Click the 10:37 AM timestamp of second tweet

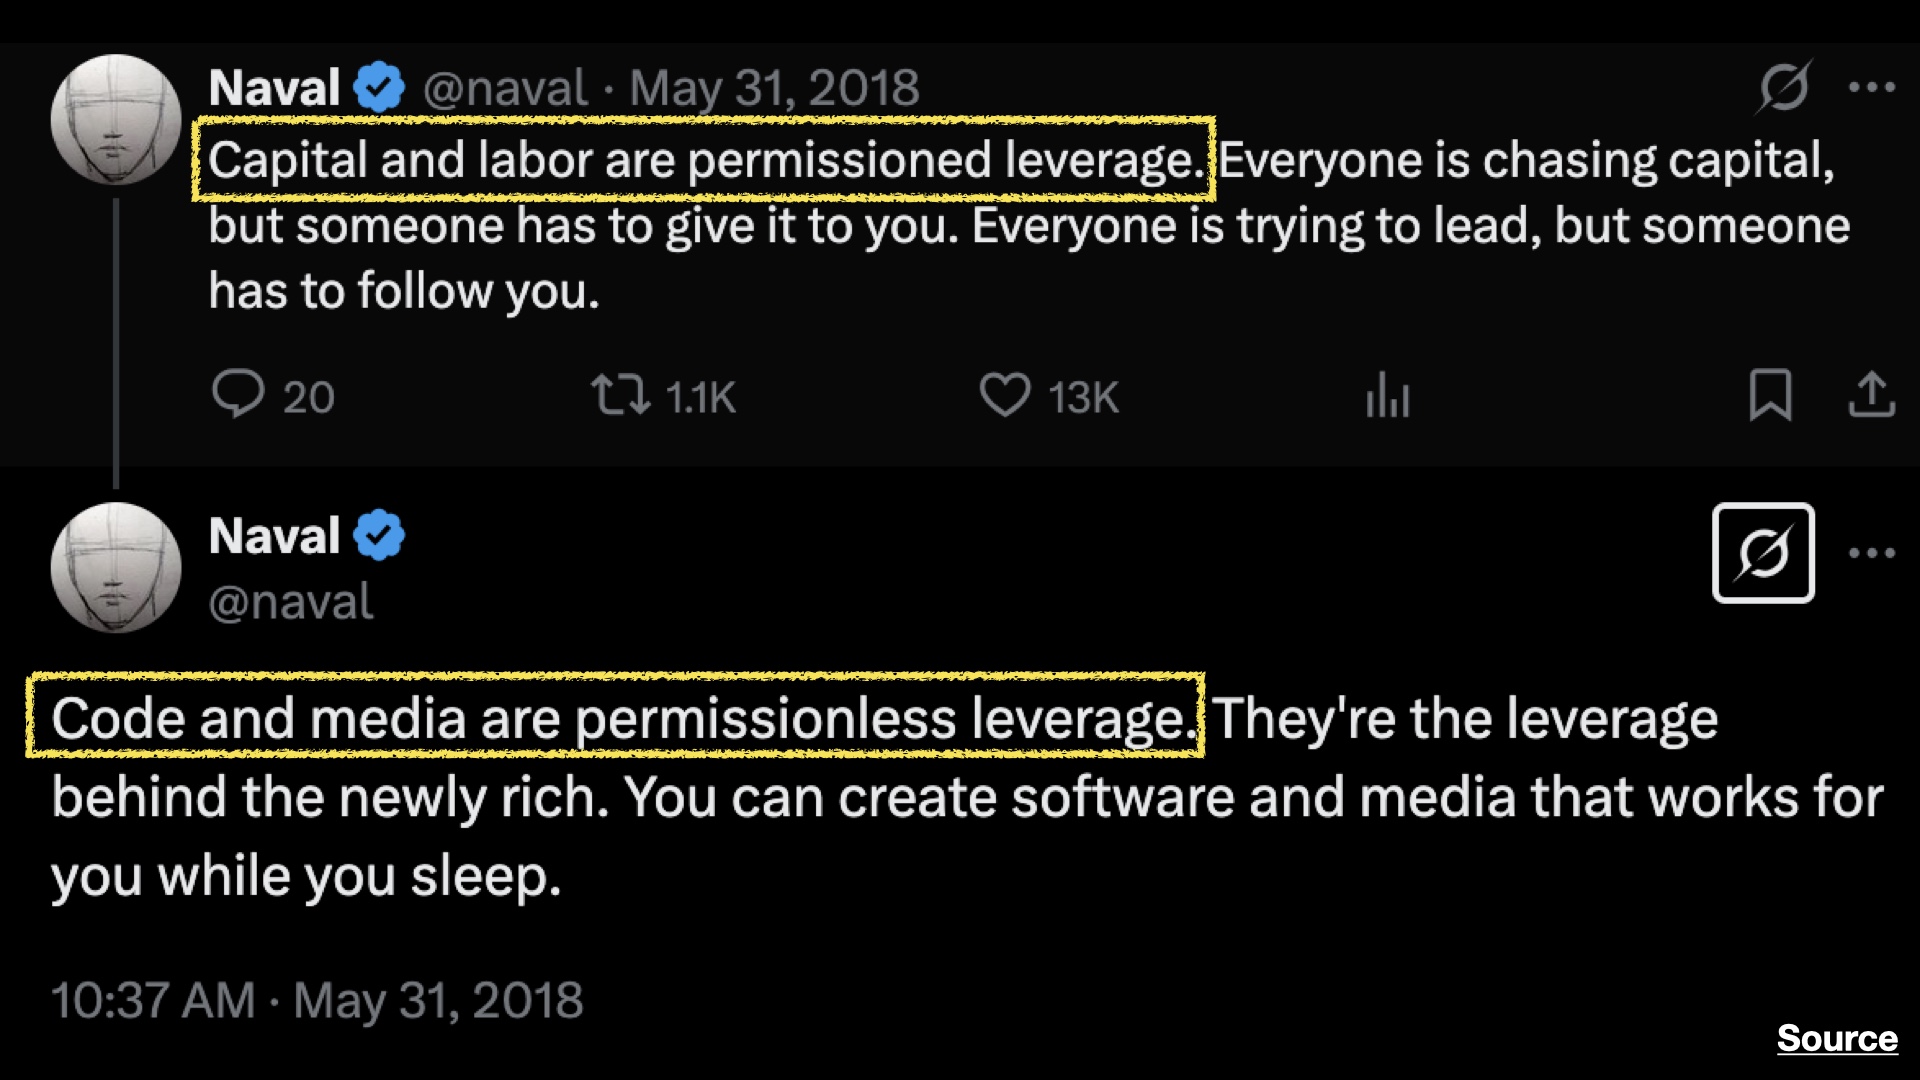(x=153, y=1000)
